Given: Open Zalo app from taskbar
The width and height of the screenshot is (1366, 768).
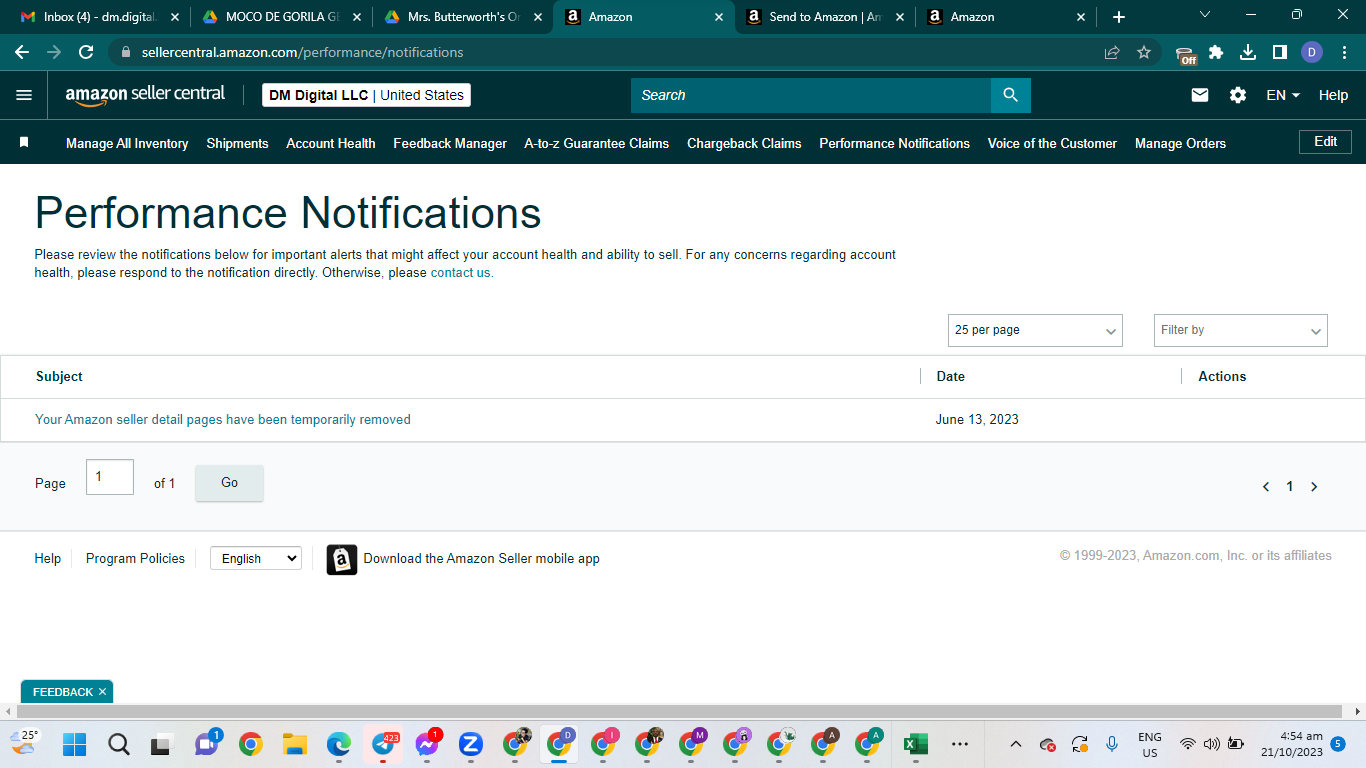Looking at the screenshot, I should pos(470,744).
